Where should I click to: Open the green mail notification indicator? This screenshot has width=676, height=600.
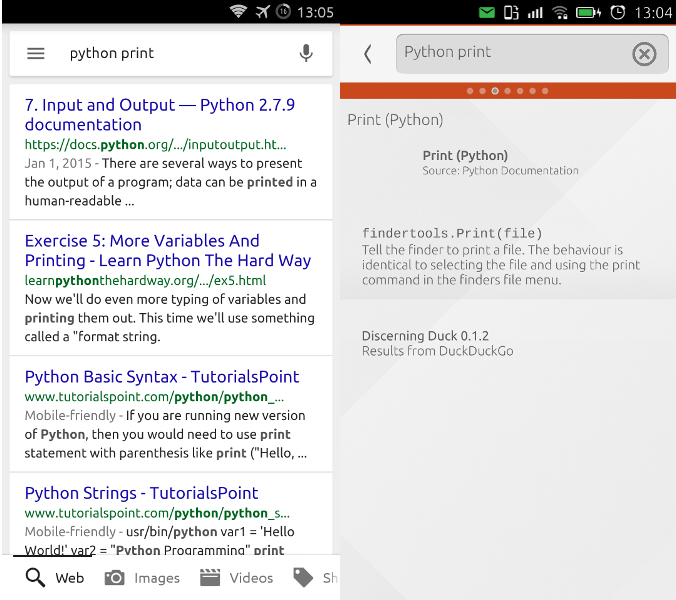(487, 13)
